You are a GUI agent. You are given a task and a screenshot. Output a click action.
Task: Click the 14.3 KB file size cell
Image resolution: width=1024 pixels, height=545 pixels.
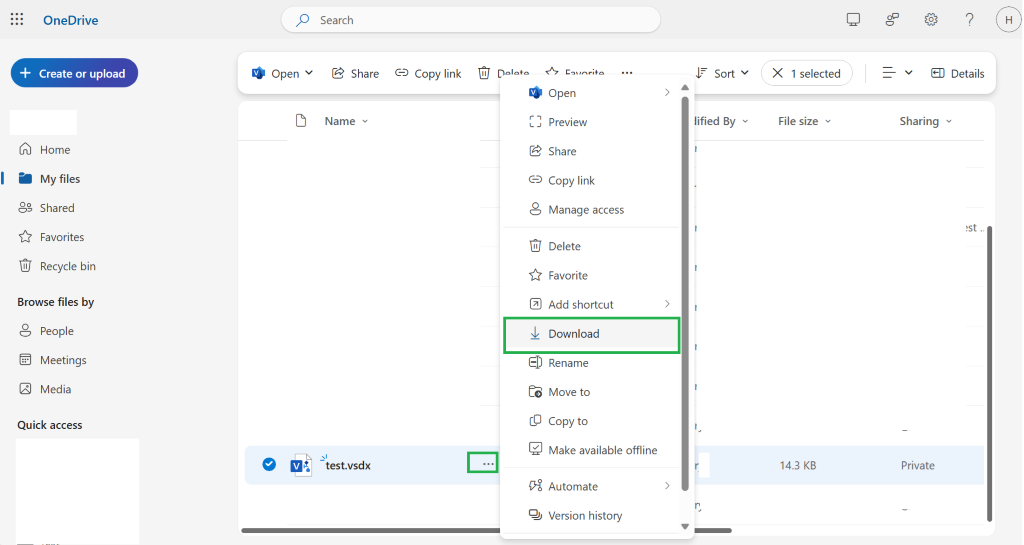(797, 465)
